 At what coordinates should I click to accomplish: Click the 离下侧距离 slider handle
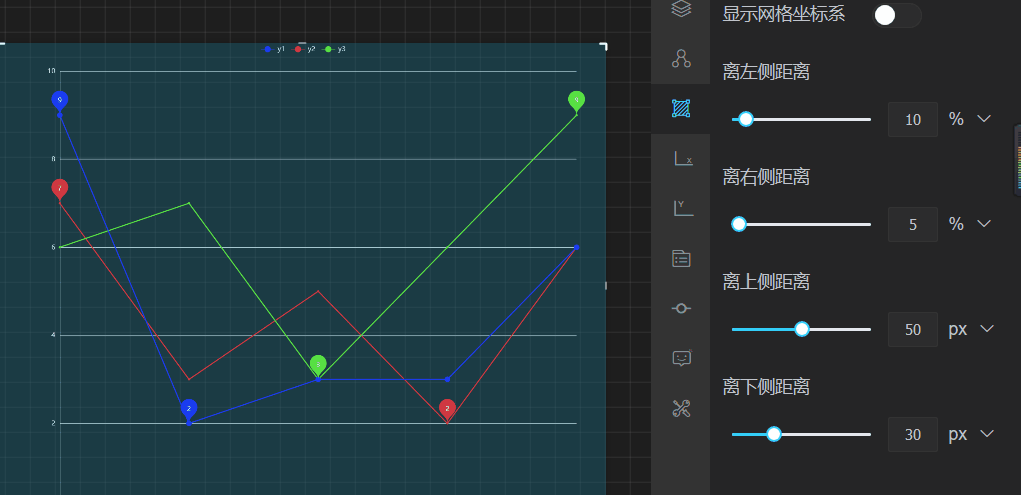[774, 434]
